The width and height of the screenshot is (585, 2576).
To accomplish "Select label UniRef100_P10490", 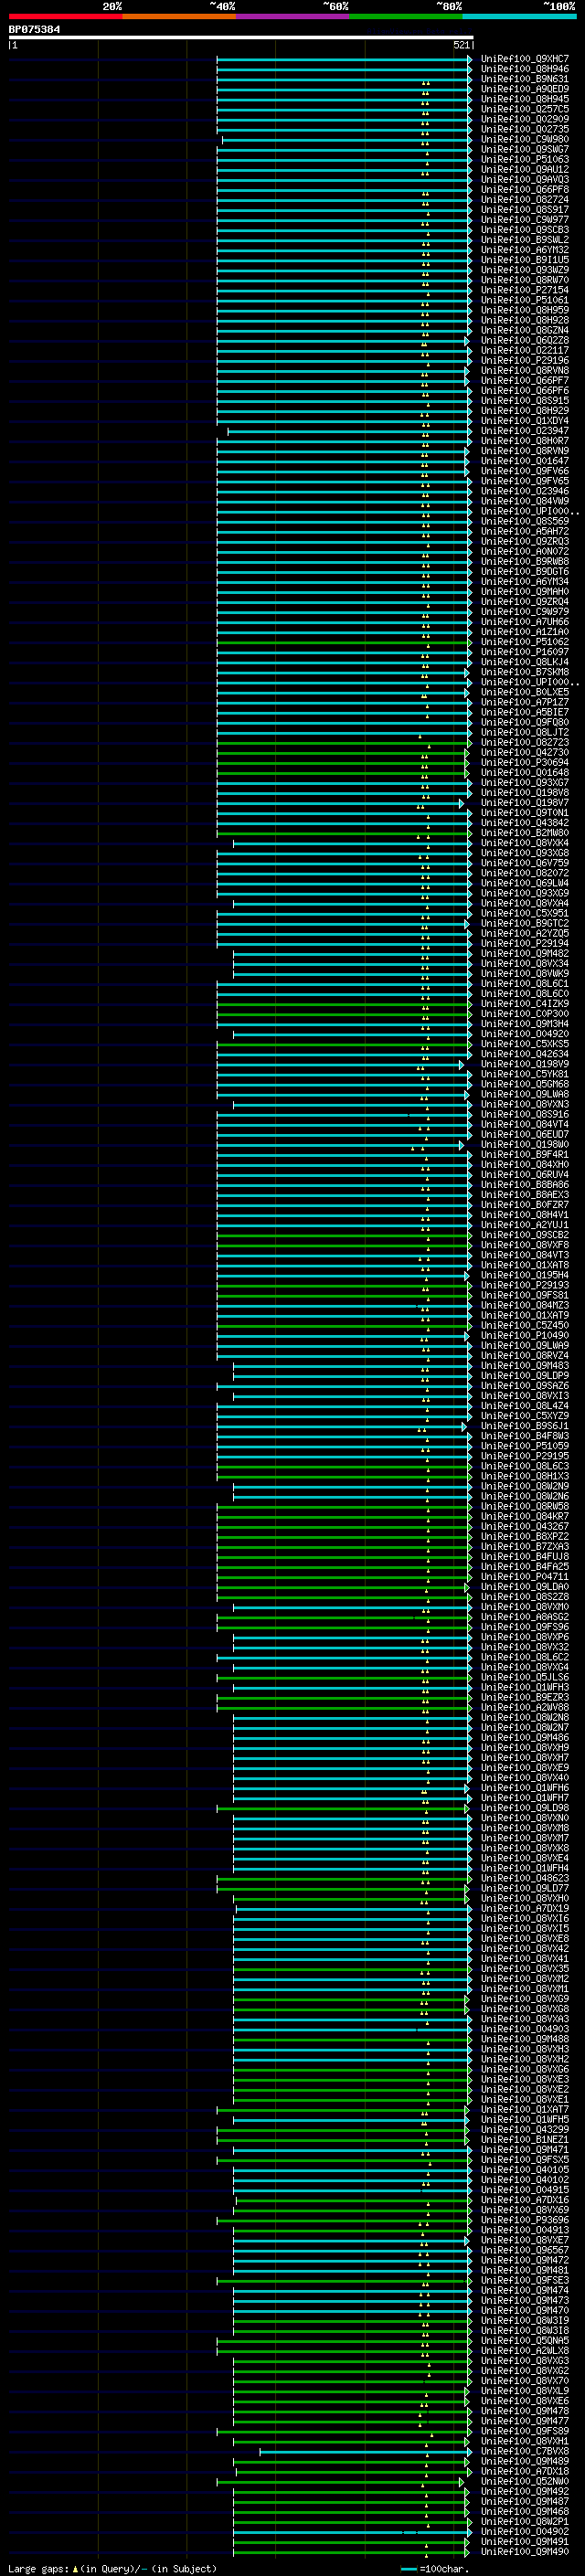I will pos(525,1336).
